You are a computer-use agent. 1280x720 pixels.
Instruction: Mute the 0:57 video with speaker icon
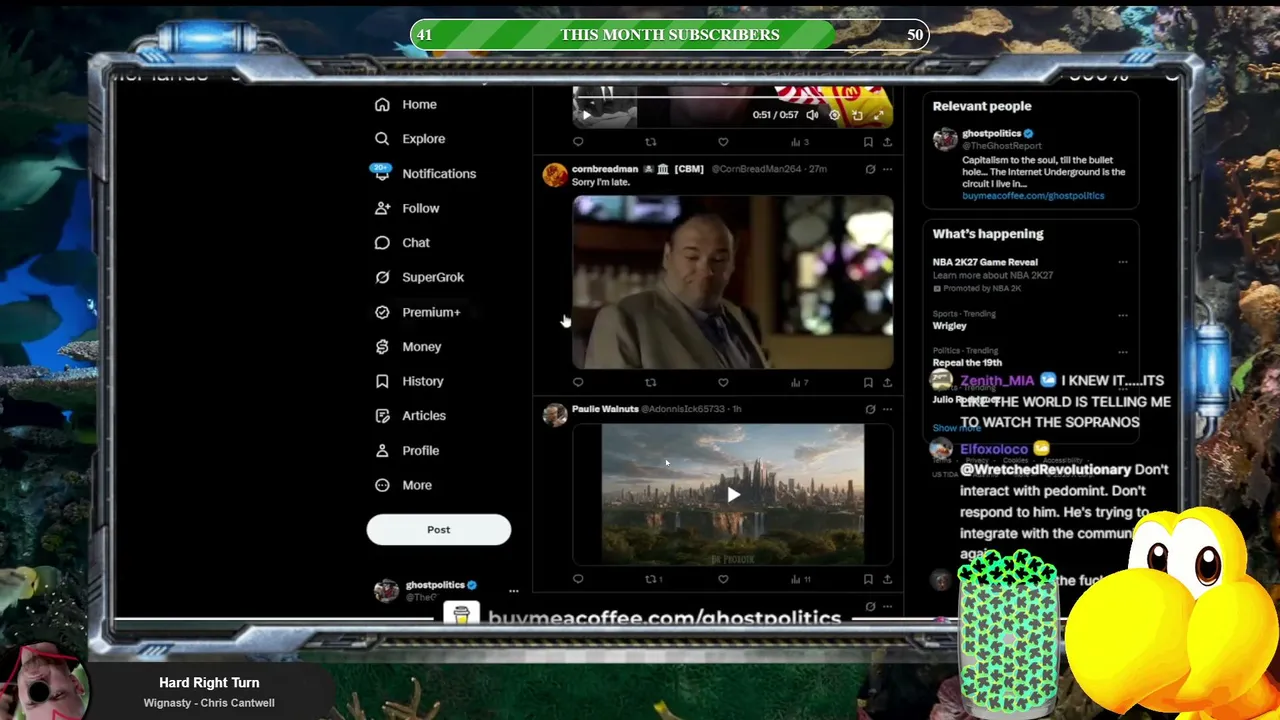[812, 115]
